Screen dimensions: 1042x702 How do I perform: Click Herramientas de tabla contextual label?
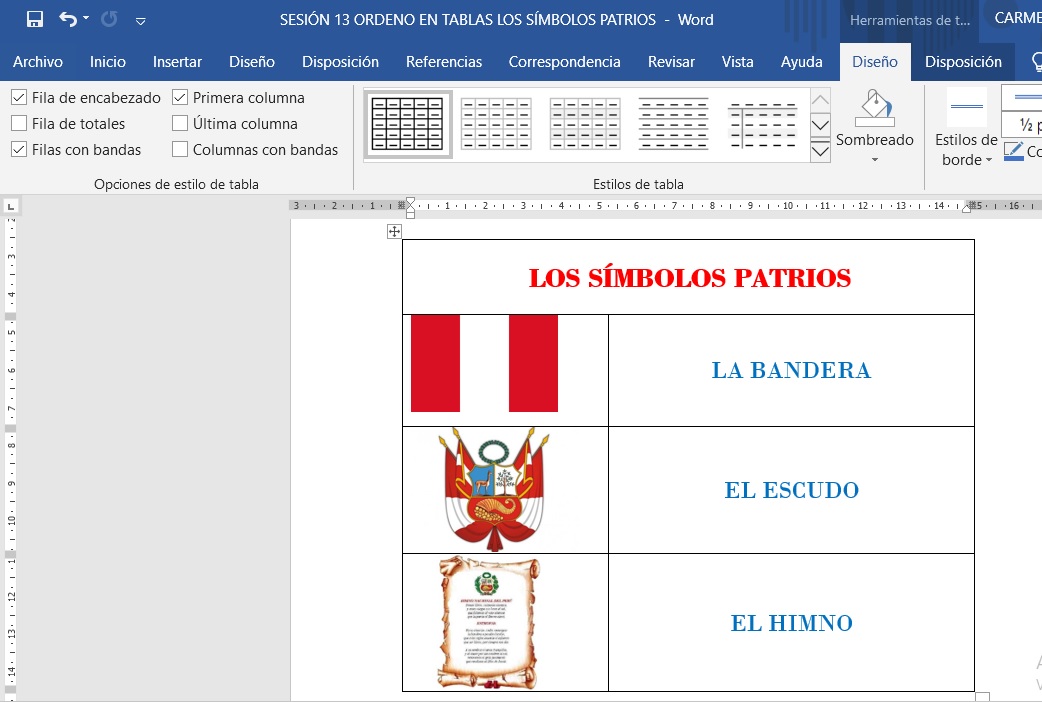pyautogui.click(x=910, y=20)
